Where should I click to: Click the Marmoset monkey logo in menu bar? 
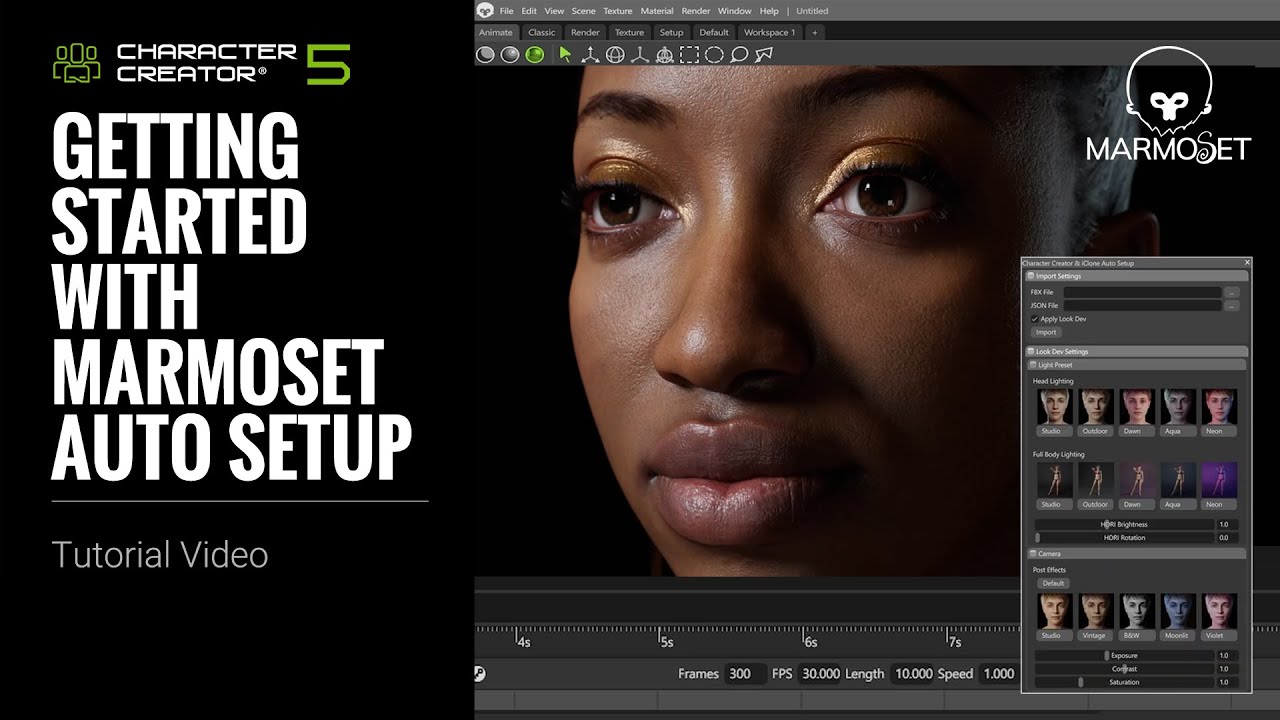(485, 10)
